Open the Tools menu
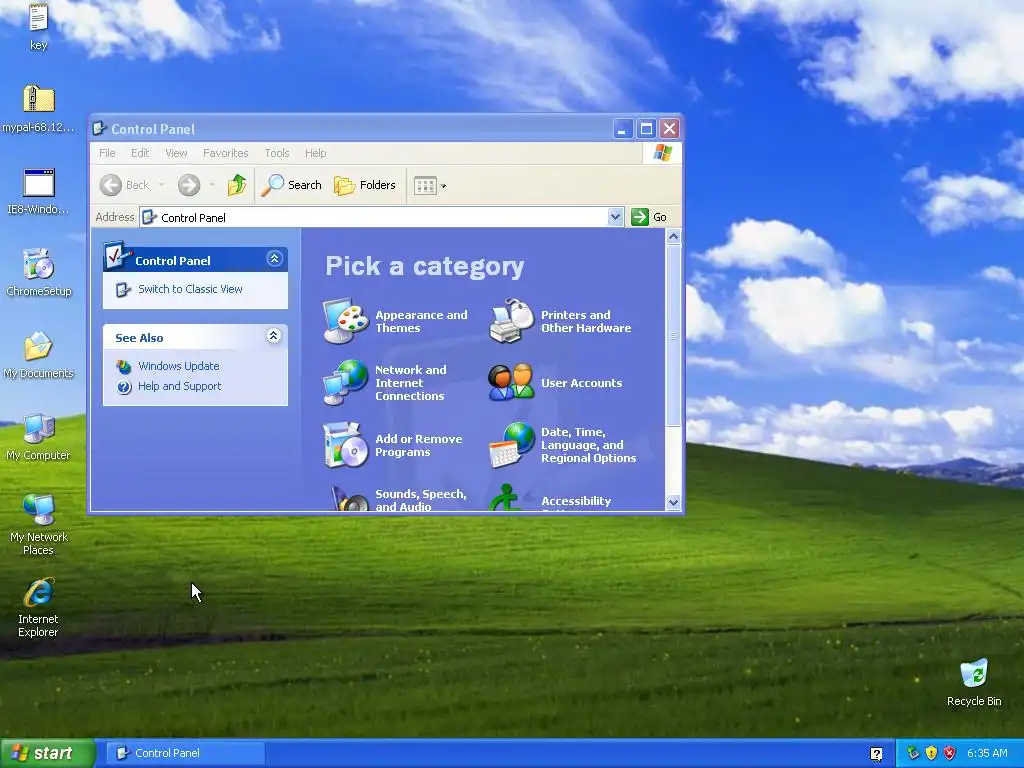This screenshot has width=1024, height=768. pos(277,153)
